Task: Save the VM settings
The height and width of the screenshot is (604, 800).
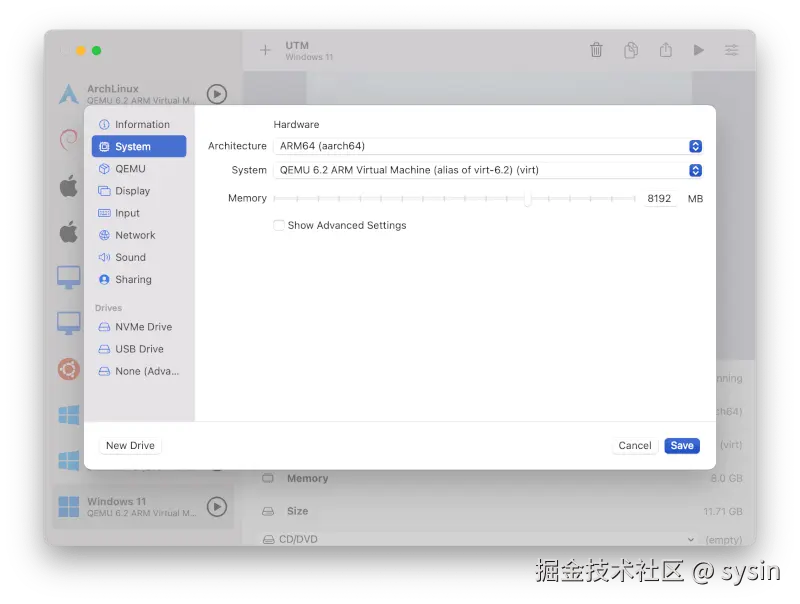Action: pos(682,446)
